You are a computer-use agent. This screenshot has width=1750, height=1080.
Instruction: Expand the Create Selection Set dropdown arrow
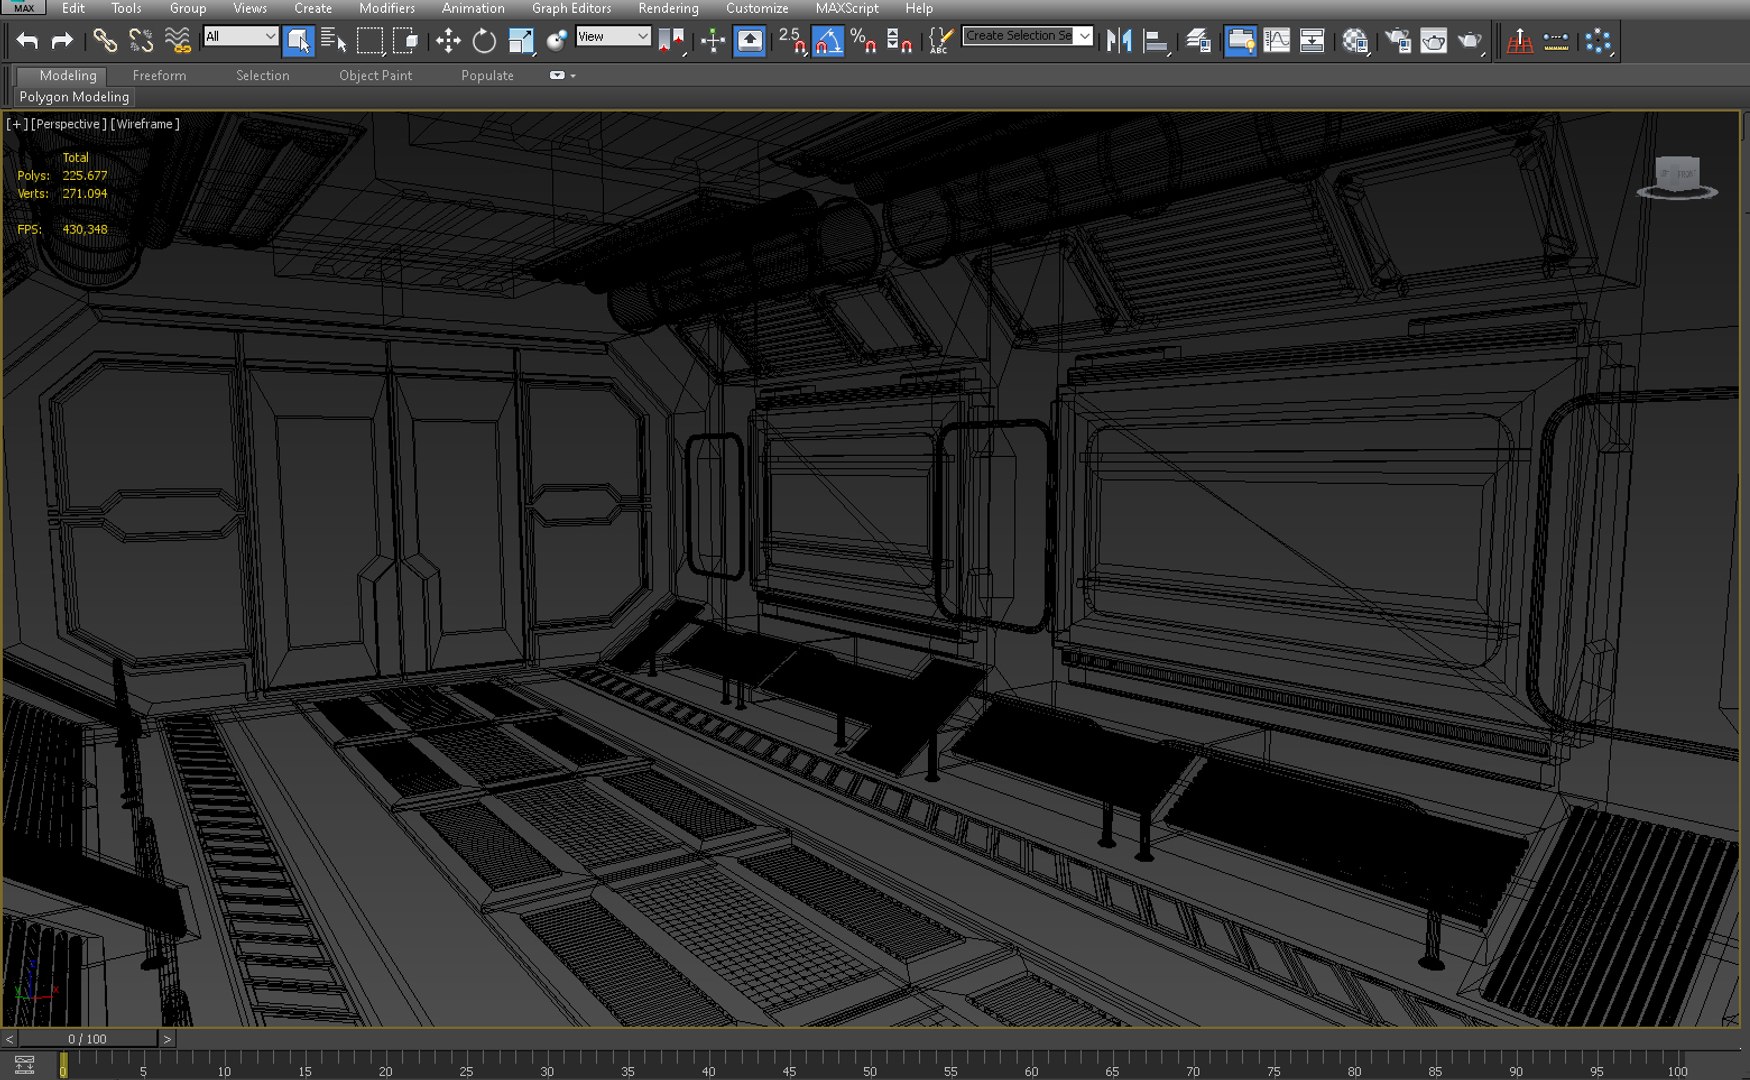[1084, 36]
